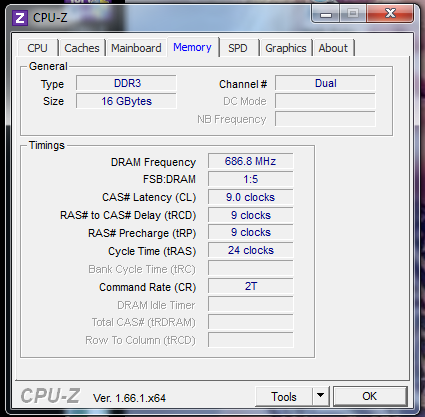Select the 24 clocks tRAS value
425x417 pixels.
pyautogui.click(x=251, y=250)
